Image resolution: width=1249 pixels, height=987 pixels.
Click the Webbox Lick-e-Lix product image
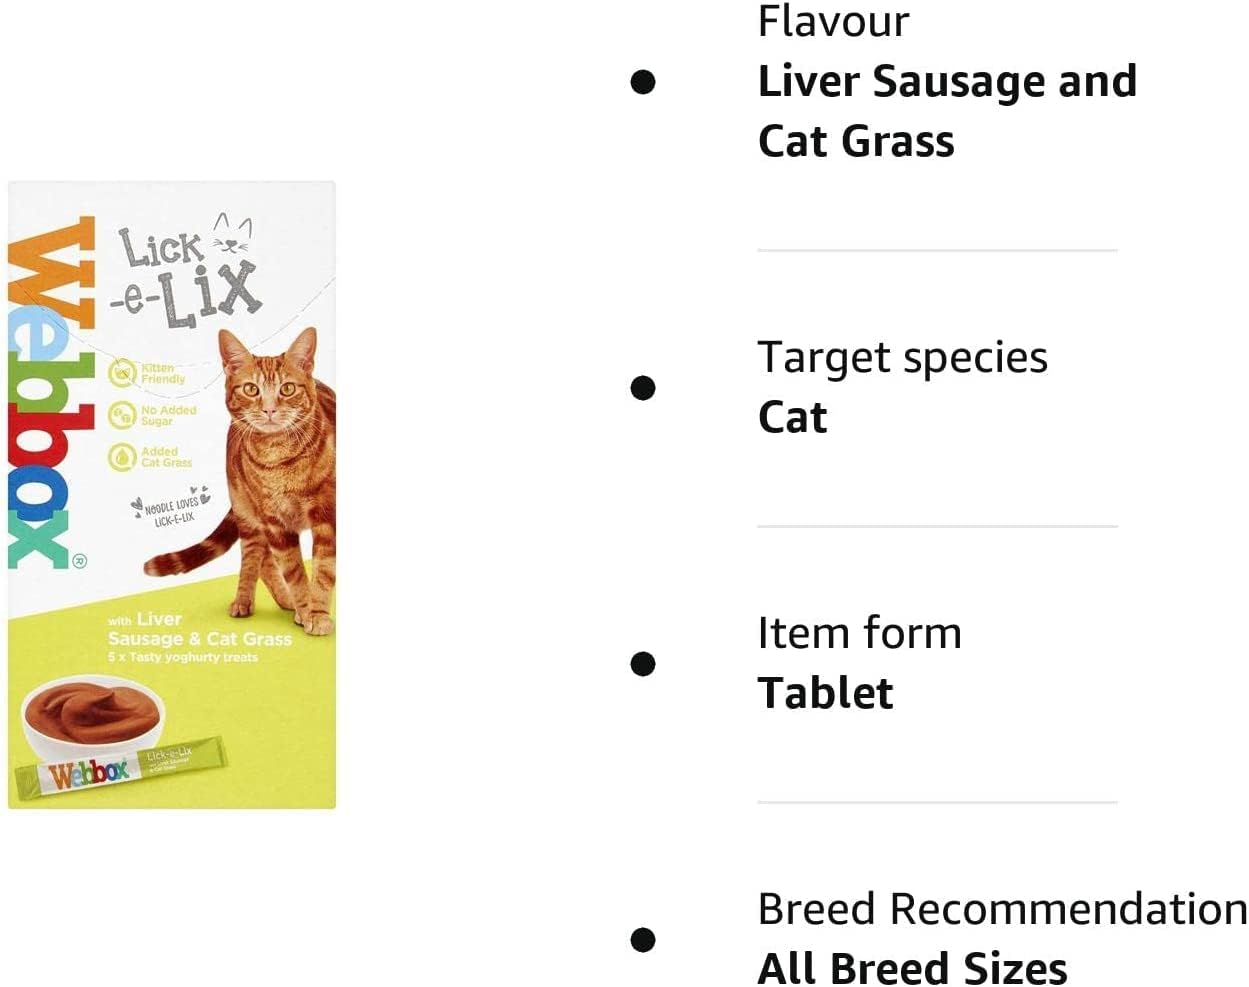(x=172, y=495)
